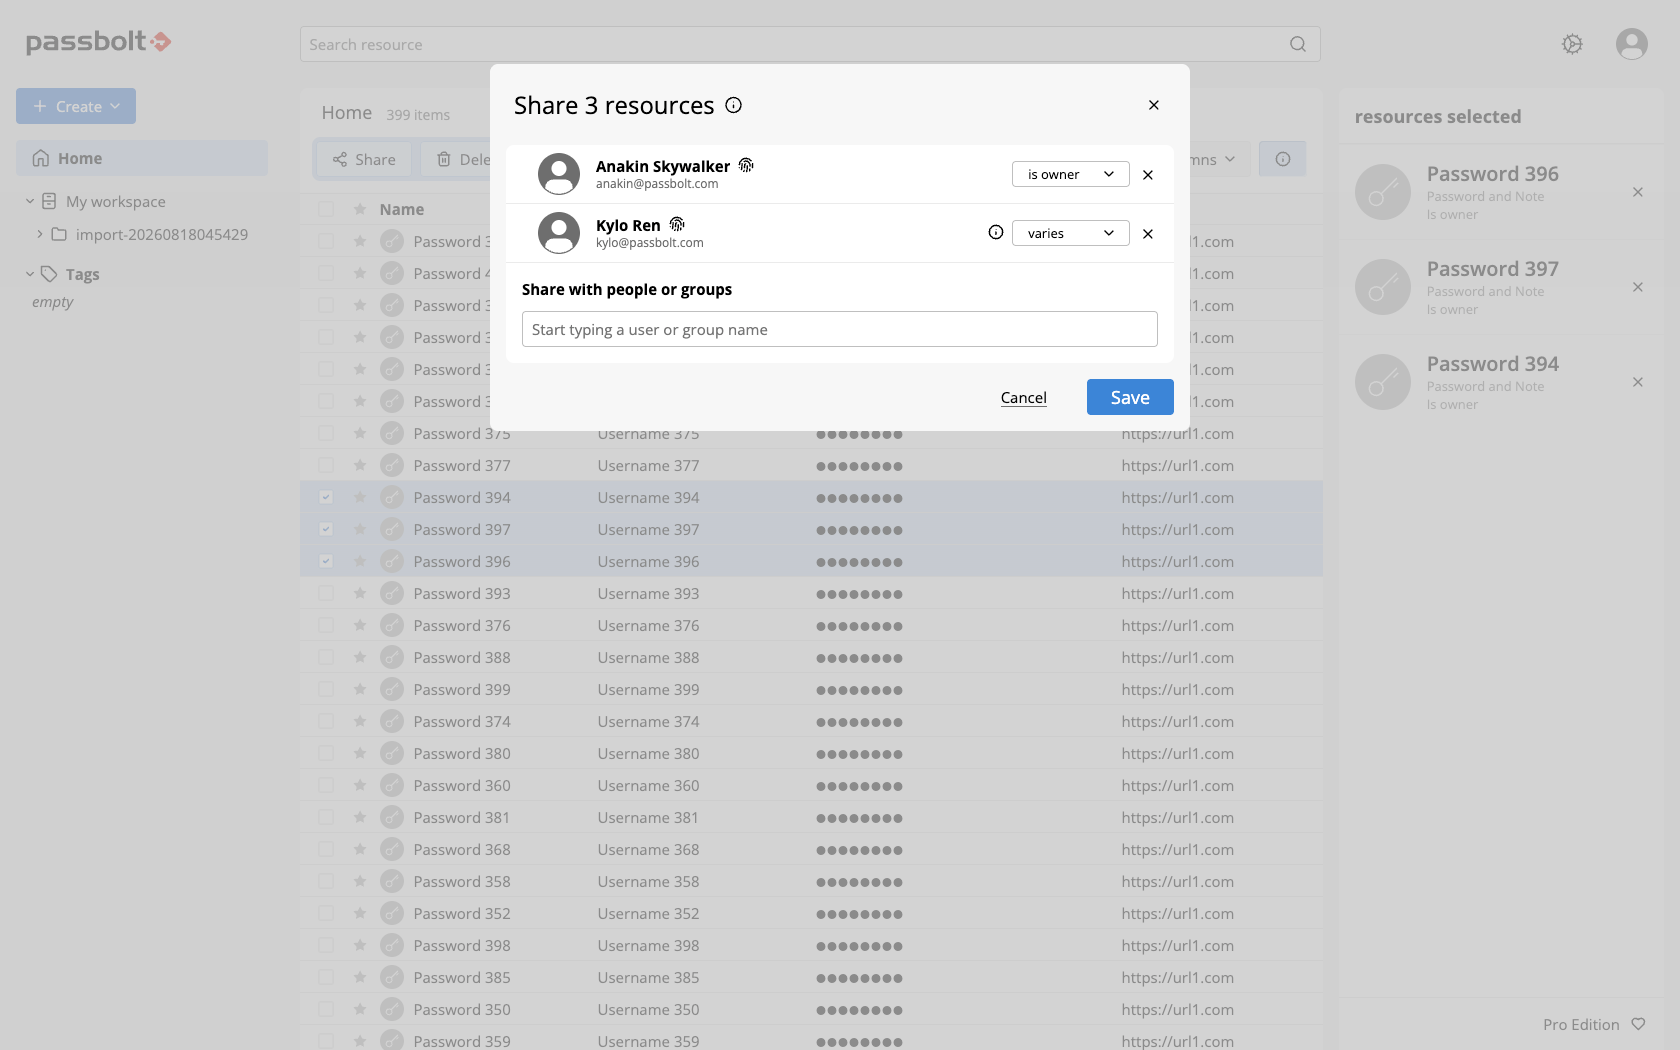This screenshot has height=1050, width=1680.
Task: Click the passbolt logo
Action: coord(98,41)
